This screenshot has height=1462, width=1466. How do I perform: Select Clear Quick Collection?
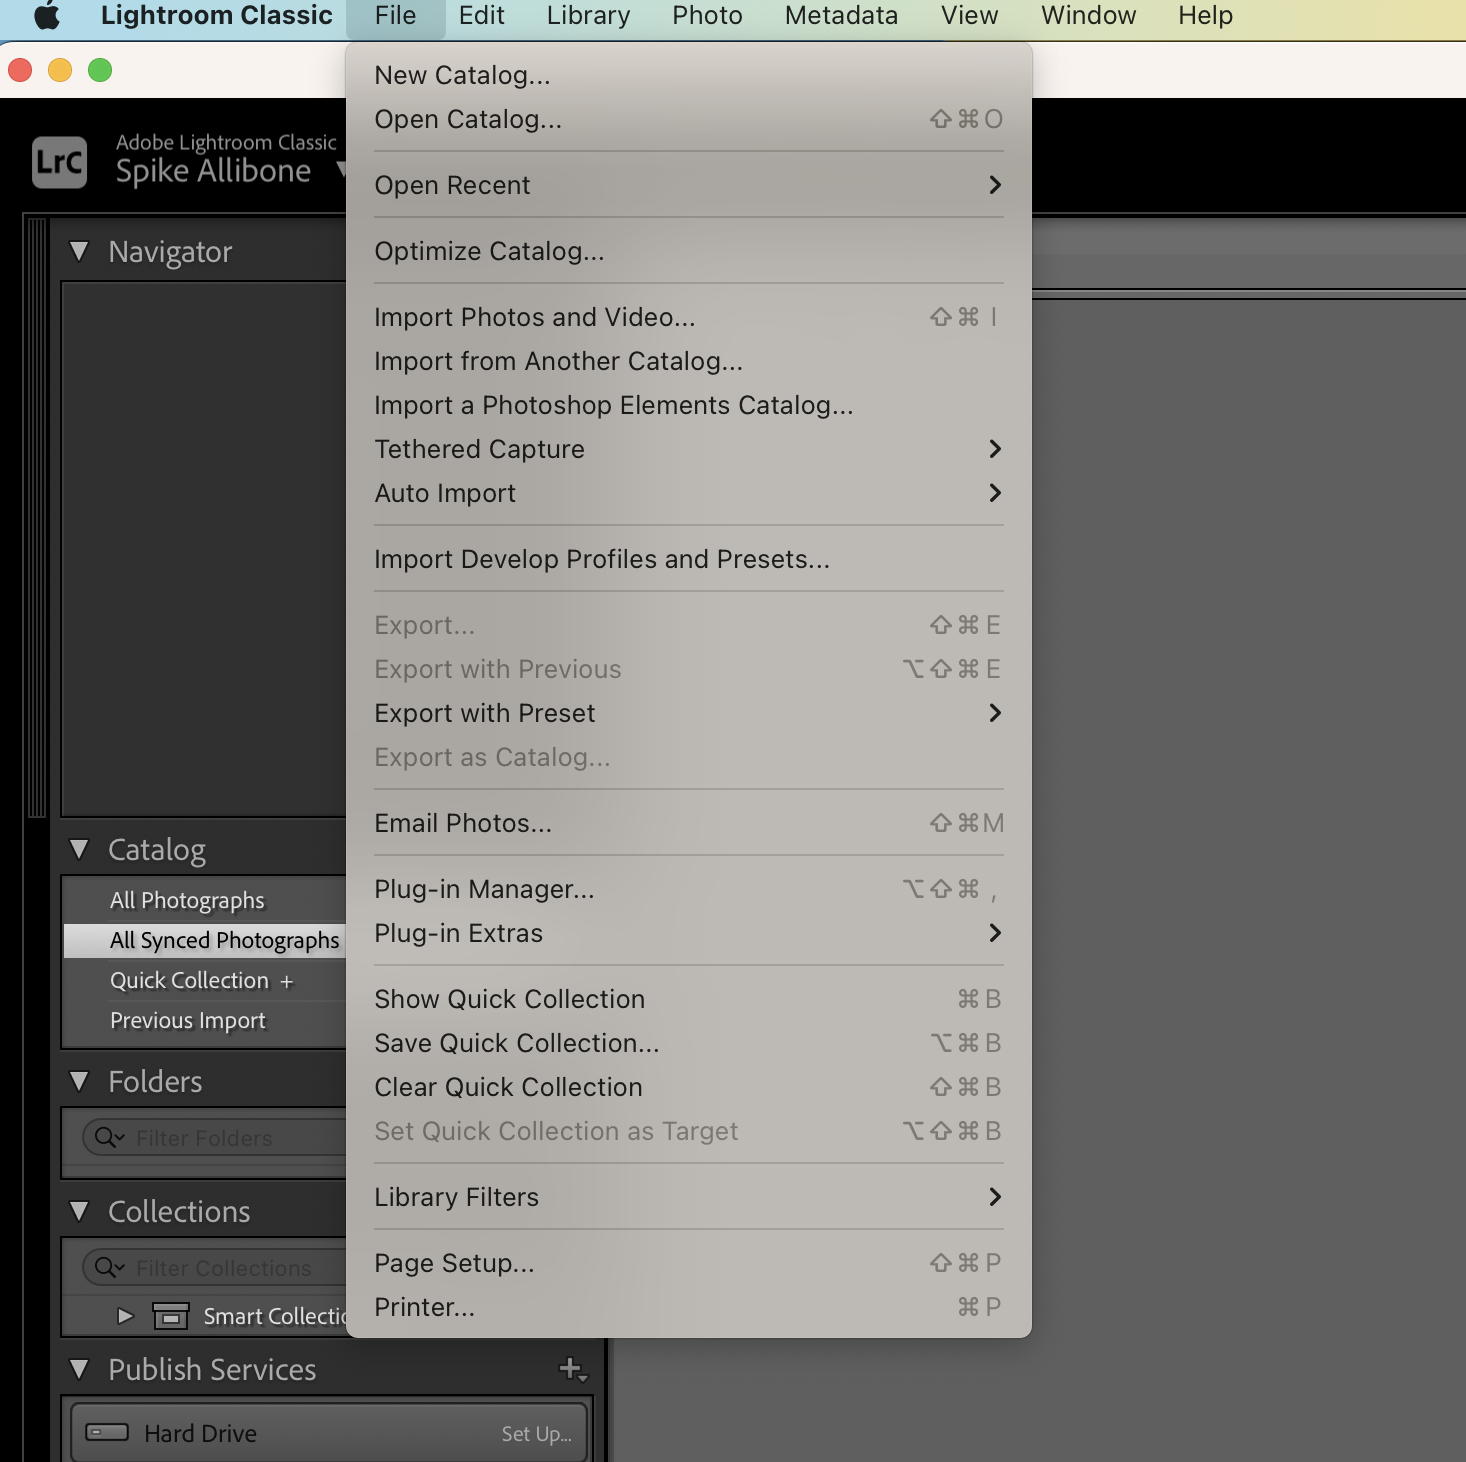point(689,1087)
